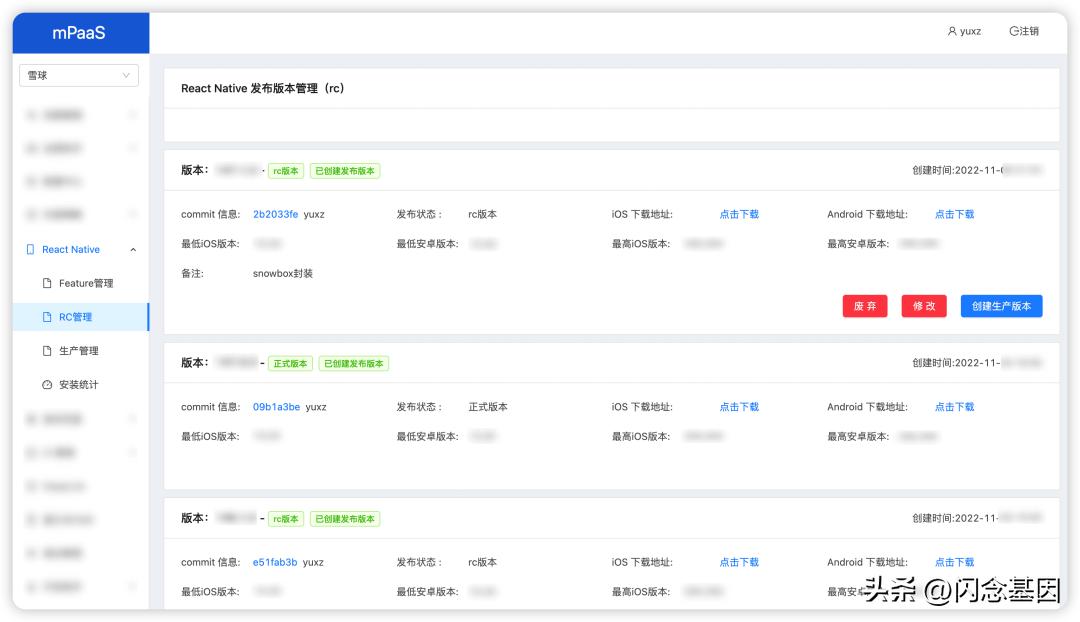Click the 注销 logout button
The image size is (1080, 622).
[1024, 31]
